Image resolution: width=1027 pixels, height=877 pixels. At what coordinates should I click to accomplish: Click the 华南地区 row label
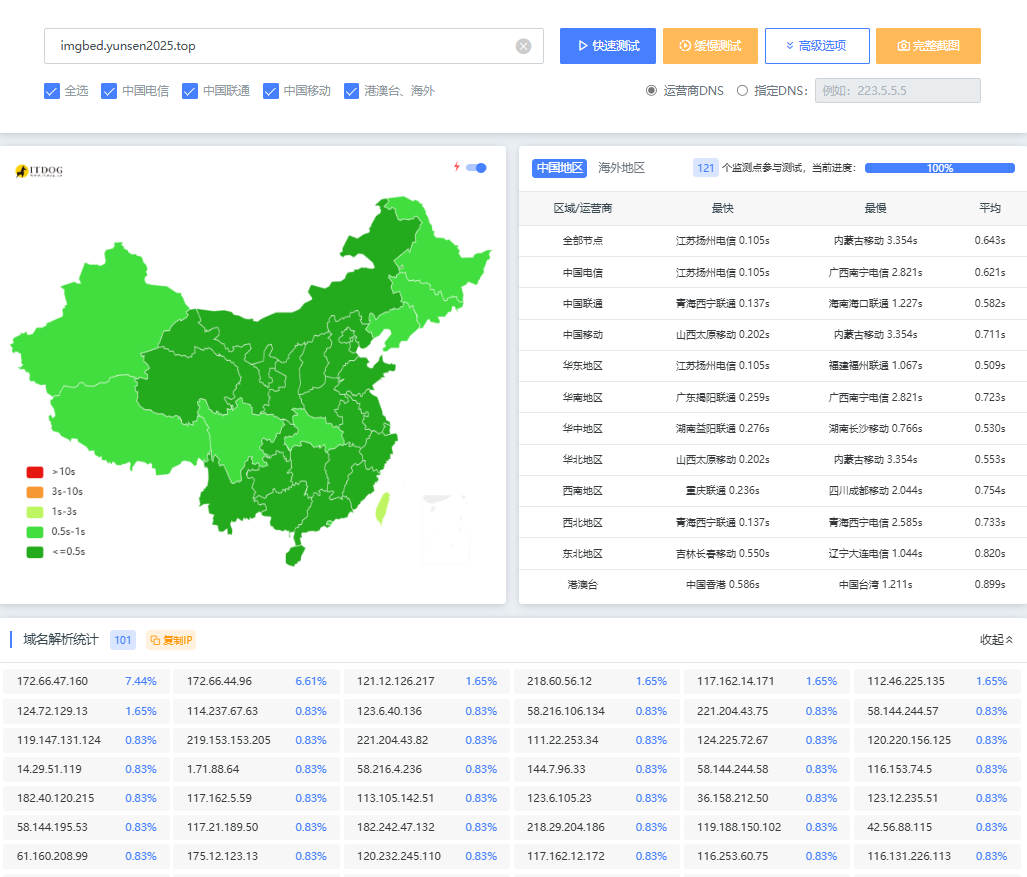point(582,398)
